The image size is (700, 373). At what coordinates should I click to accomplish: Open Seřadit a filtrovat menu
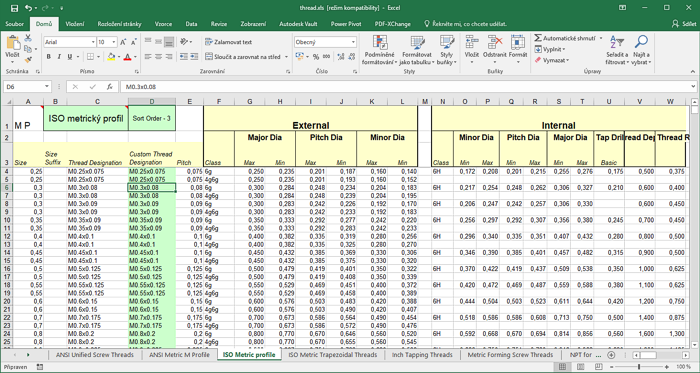(x=617, y=50)
